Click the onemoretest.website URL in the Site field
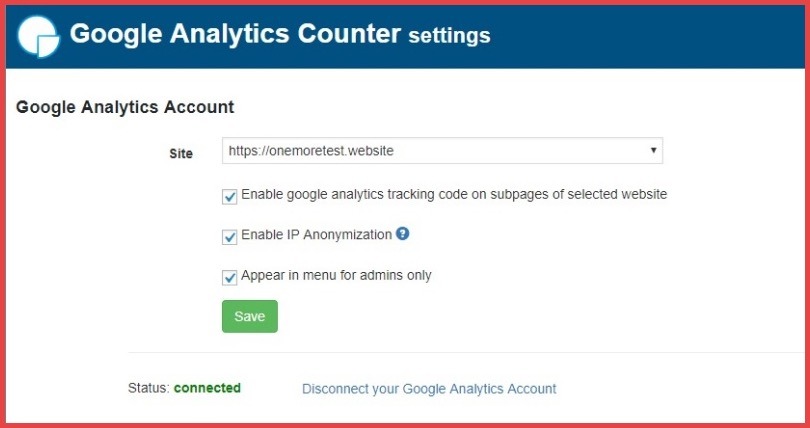The image size is (810, 428). pos(311,151)
